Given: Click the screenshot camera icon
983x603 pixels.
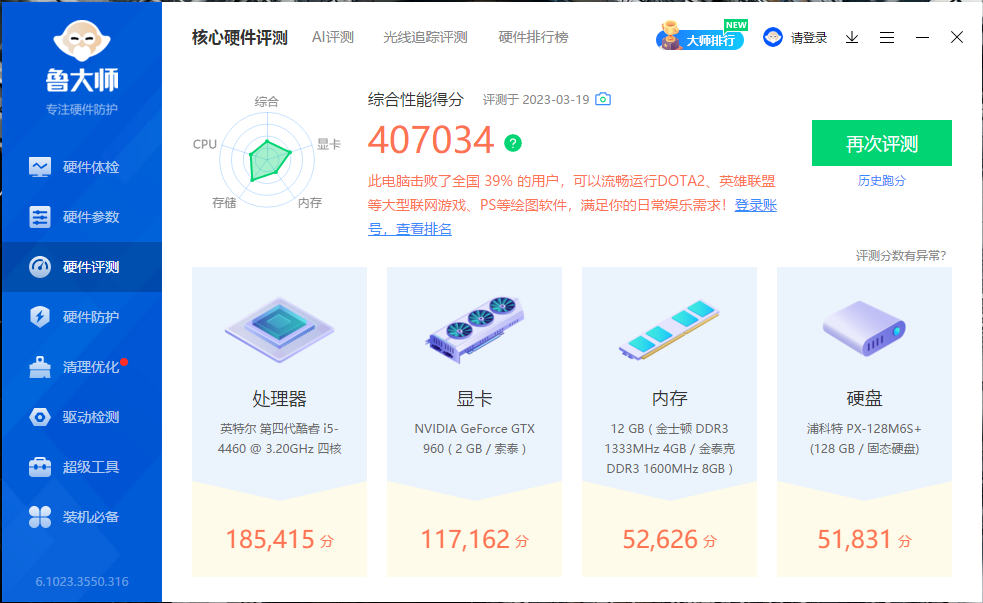Looking at the screenshot, I should 602,99.
